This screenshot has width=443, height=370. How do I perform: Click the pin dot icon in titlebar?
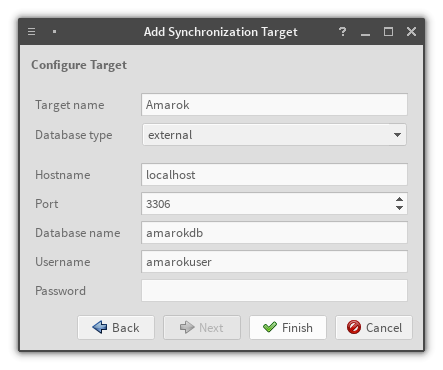[x=54, y=32]
